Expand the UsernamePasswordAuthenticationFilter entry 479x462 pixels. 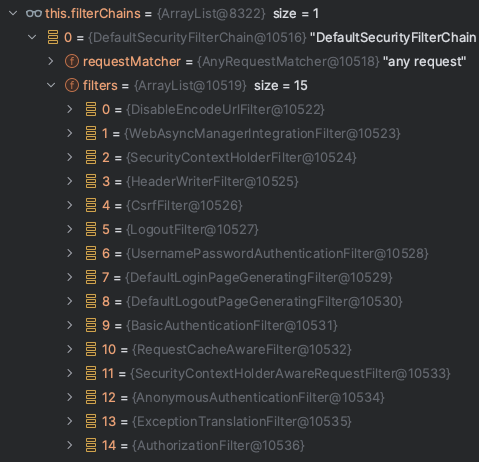[70, 253]
